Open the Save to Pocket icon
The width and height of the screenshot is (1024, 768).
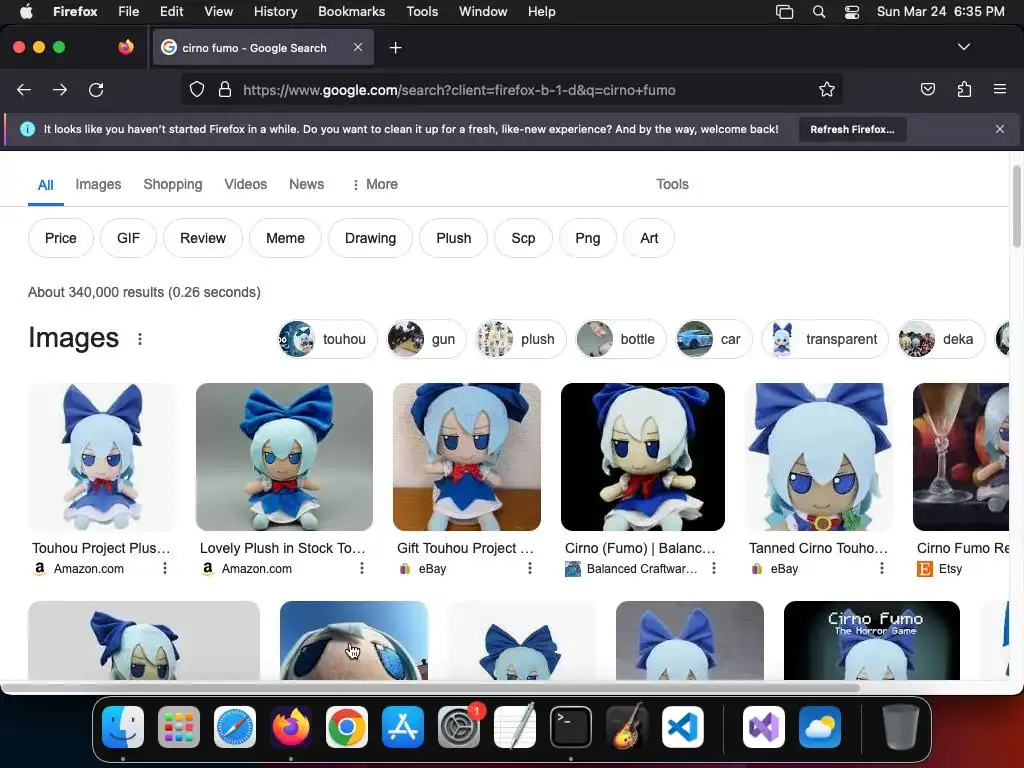coord(927,89)
